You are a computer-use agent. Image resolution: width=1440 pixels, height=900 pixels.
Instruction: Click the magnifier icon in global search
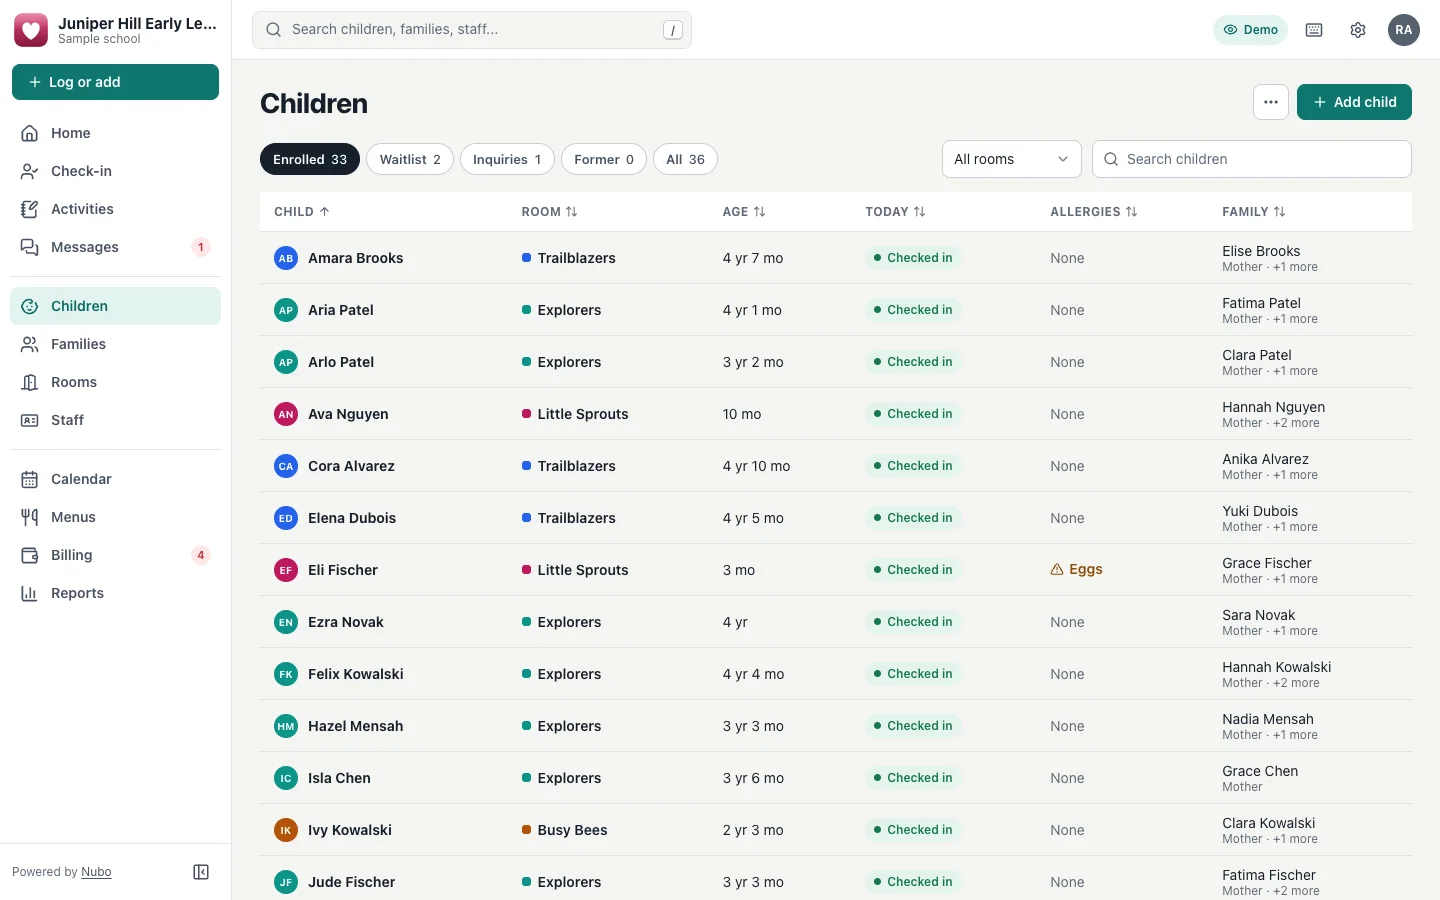273,30
